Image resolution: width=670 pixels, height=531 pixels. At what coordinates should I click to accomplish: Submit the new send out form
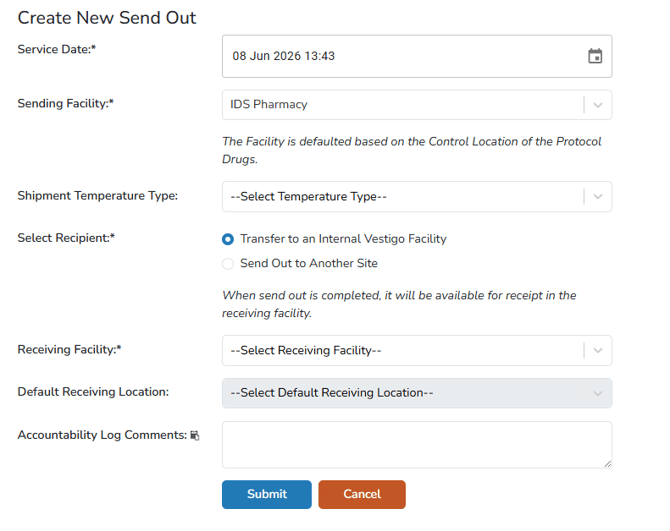267,494
